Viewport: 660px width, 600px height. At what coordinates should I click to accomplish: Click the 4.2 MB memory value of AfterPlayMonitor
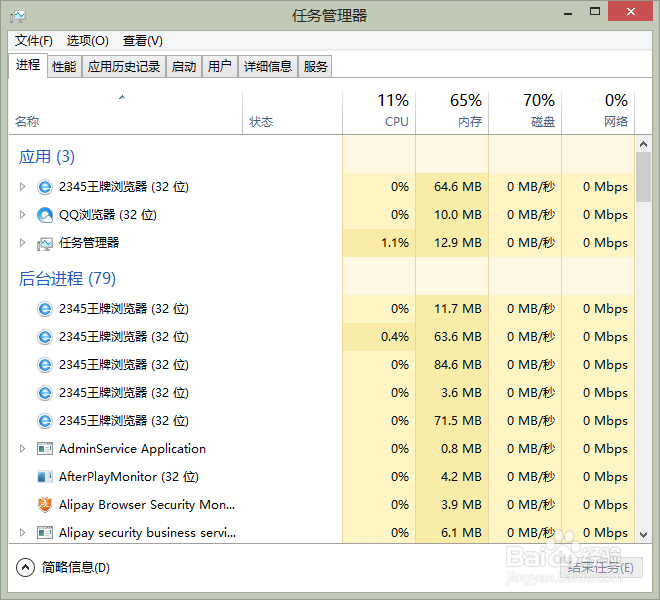(x=461, y=477)
